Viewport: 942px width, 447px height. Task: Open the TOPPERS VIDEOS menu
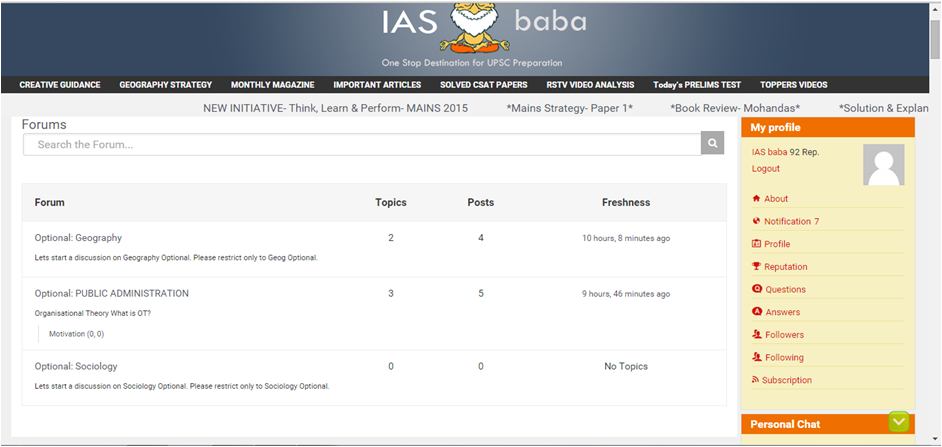pos(794,85)
